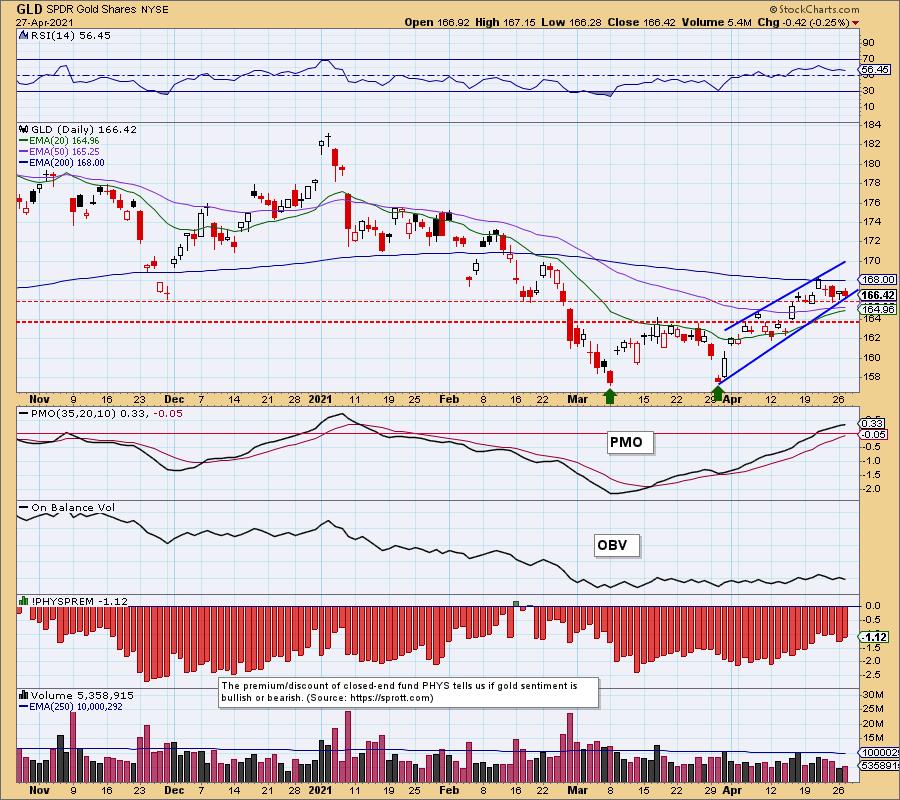The height and width of the screenshot is (800, 900).
Task: Click the PHYS premium/discount explanation note
Action: (x=409, y=692)
